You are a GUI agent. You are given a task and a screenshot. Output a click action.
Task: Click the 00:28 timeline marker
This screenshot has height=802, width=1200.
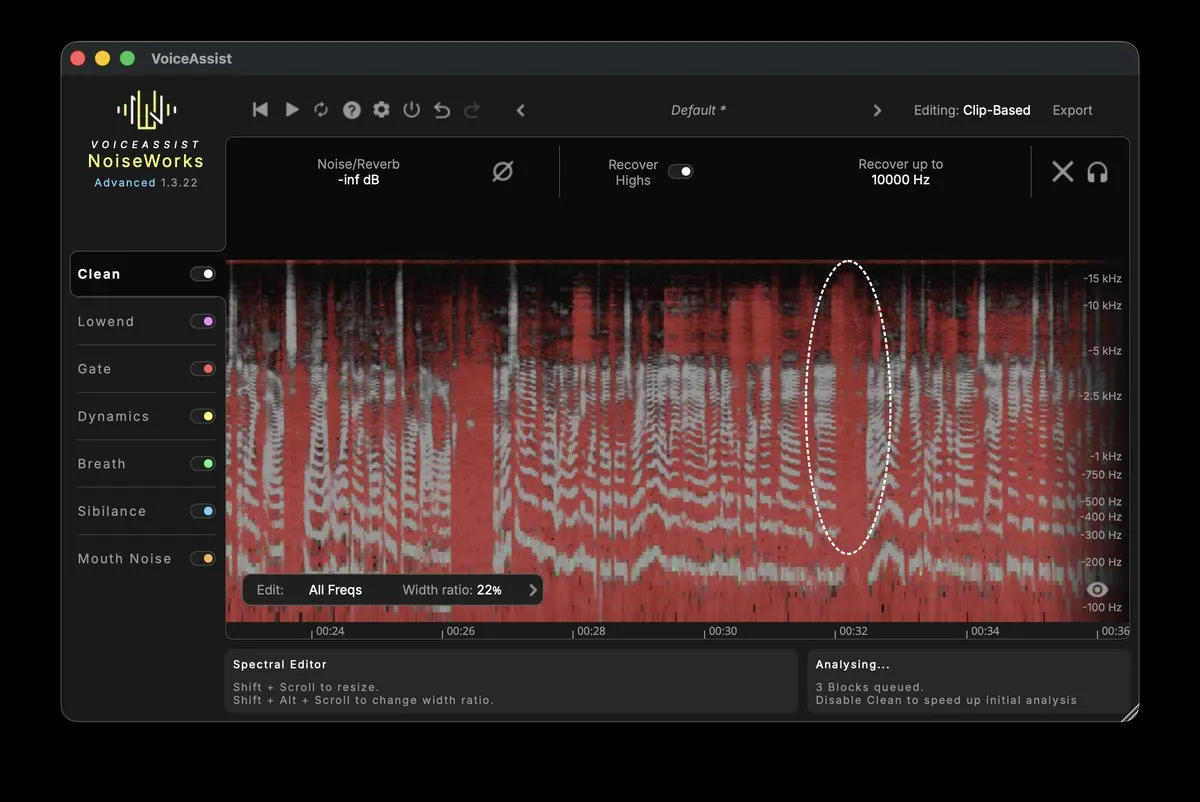point(591,631)
